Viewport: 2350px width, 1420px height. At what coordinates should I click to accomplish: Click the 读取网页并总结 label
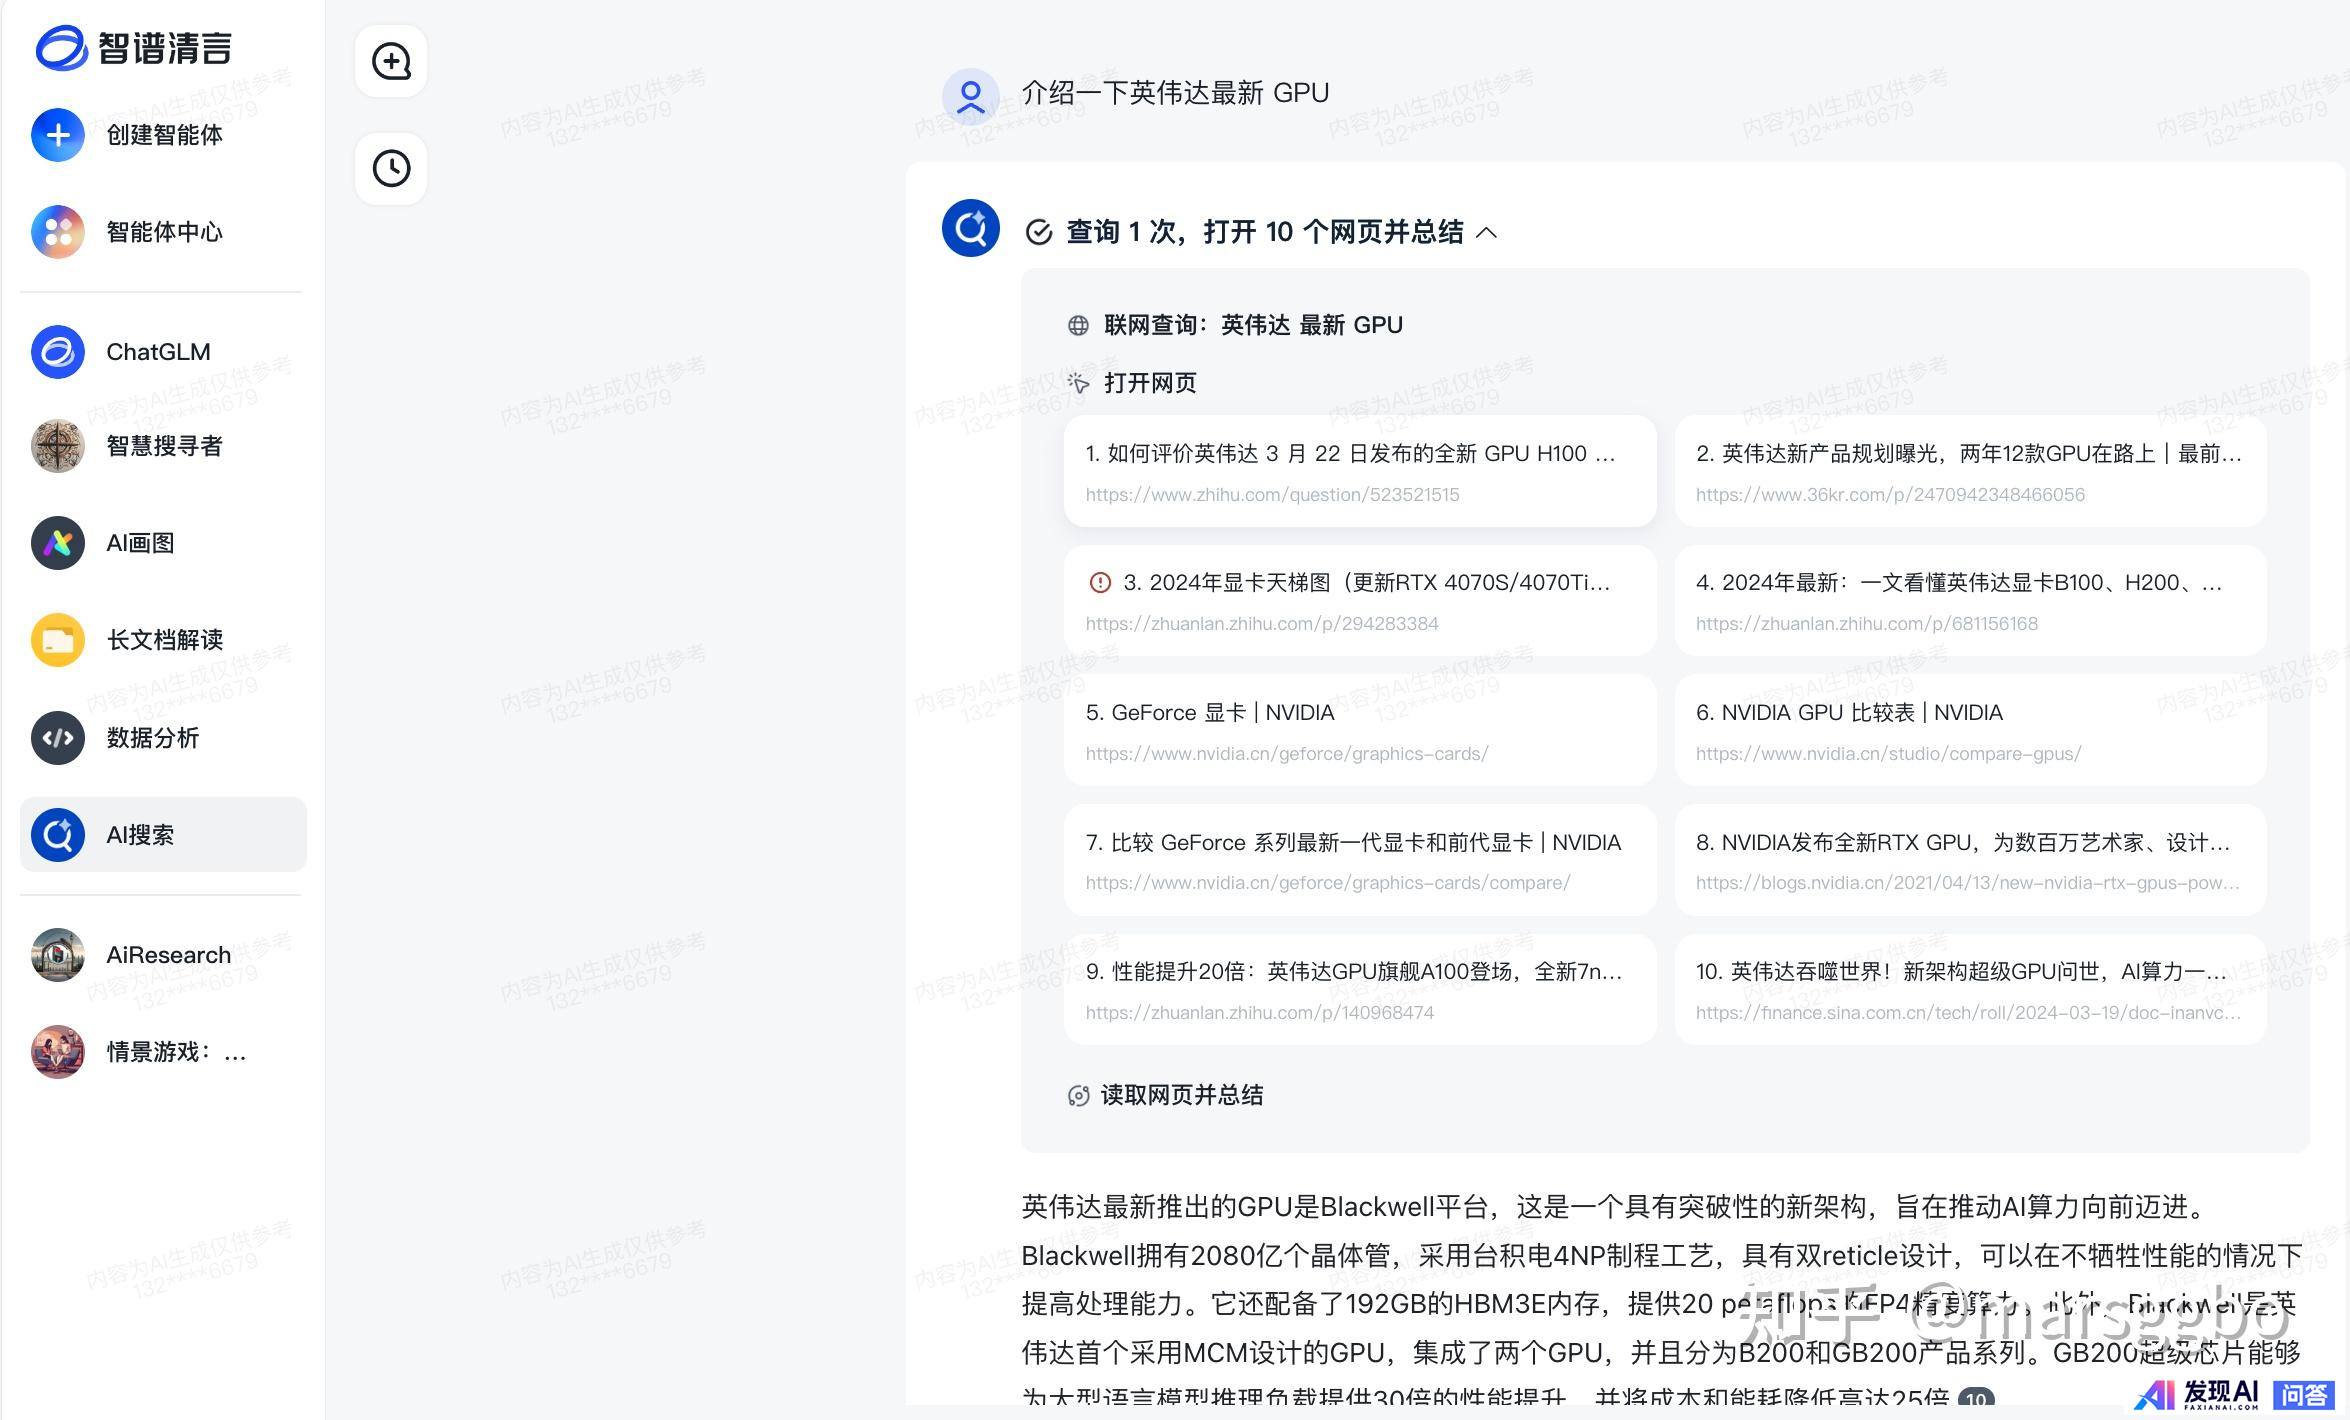tap(1182, 1095)
